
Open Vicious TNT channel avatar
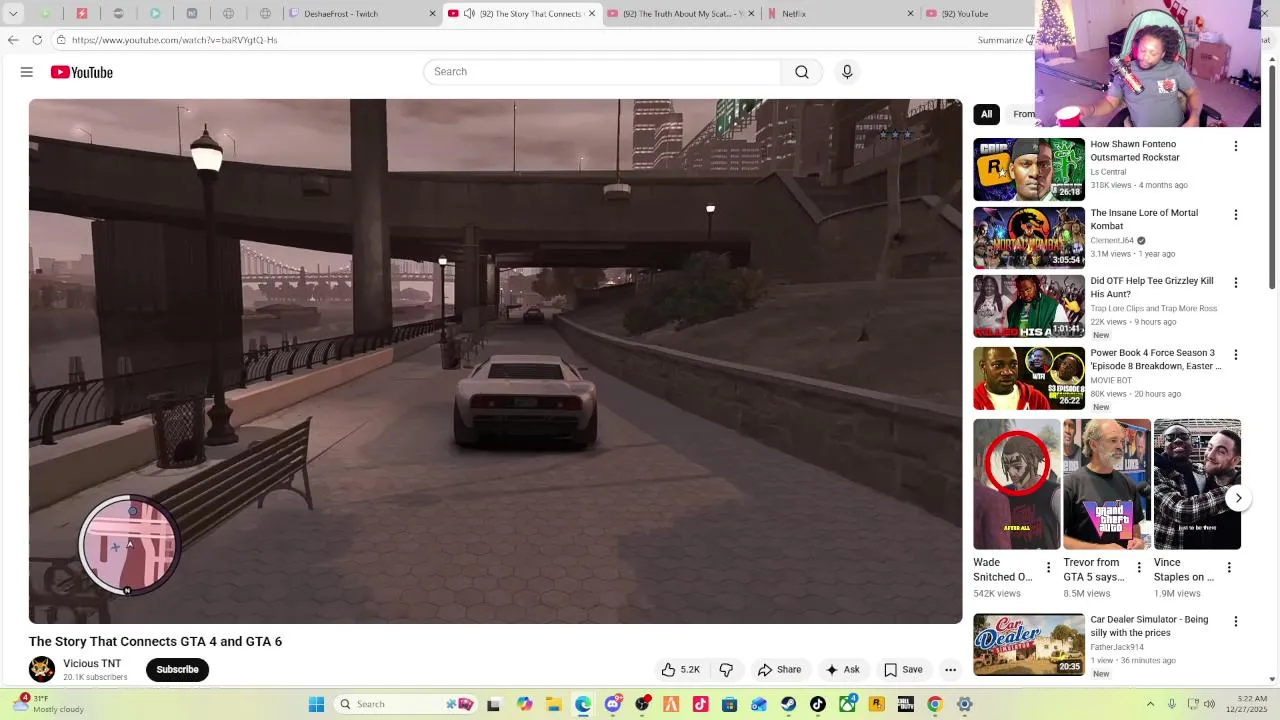(42, 669)
